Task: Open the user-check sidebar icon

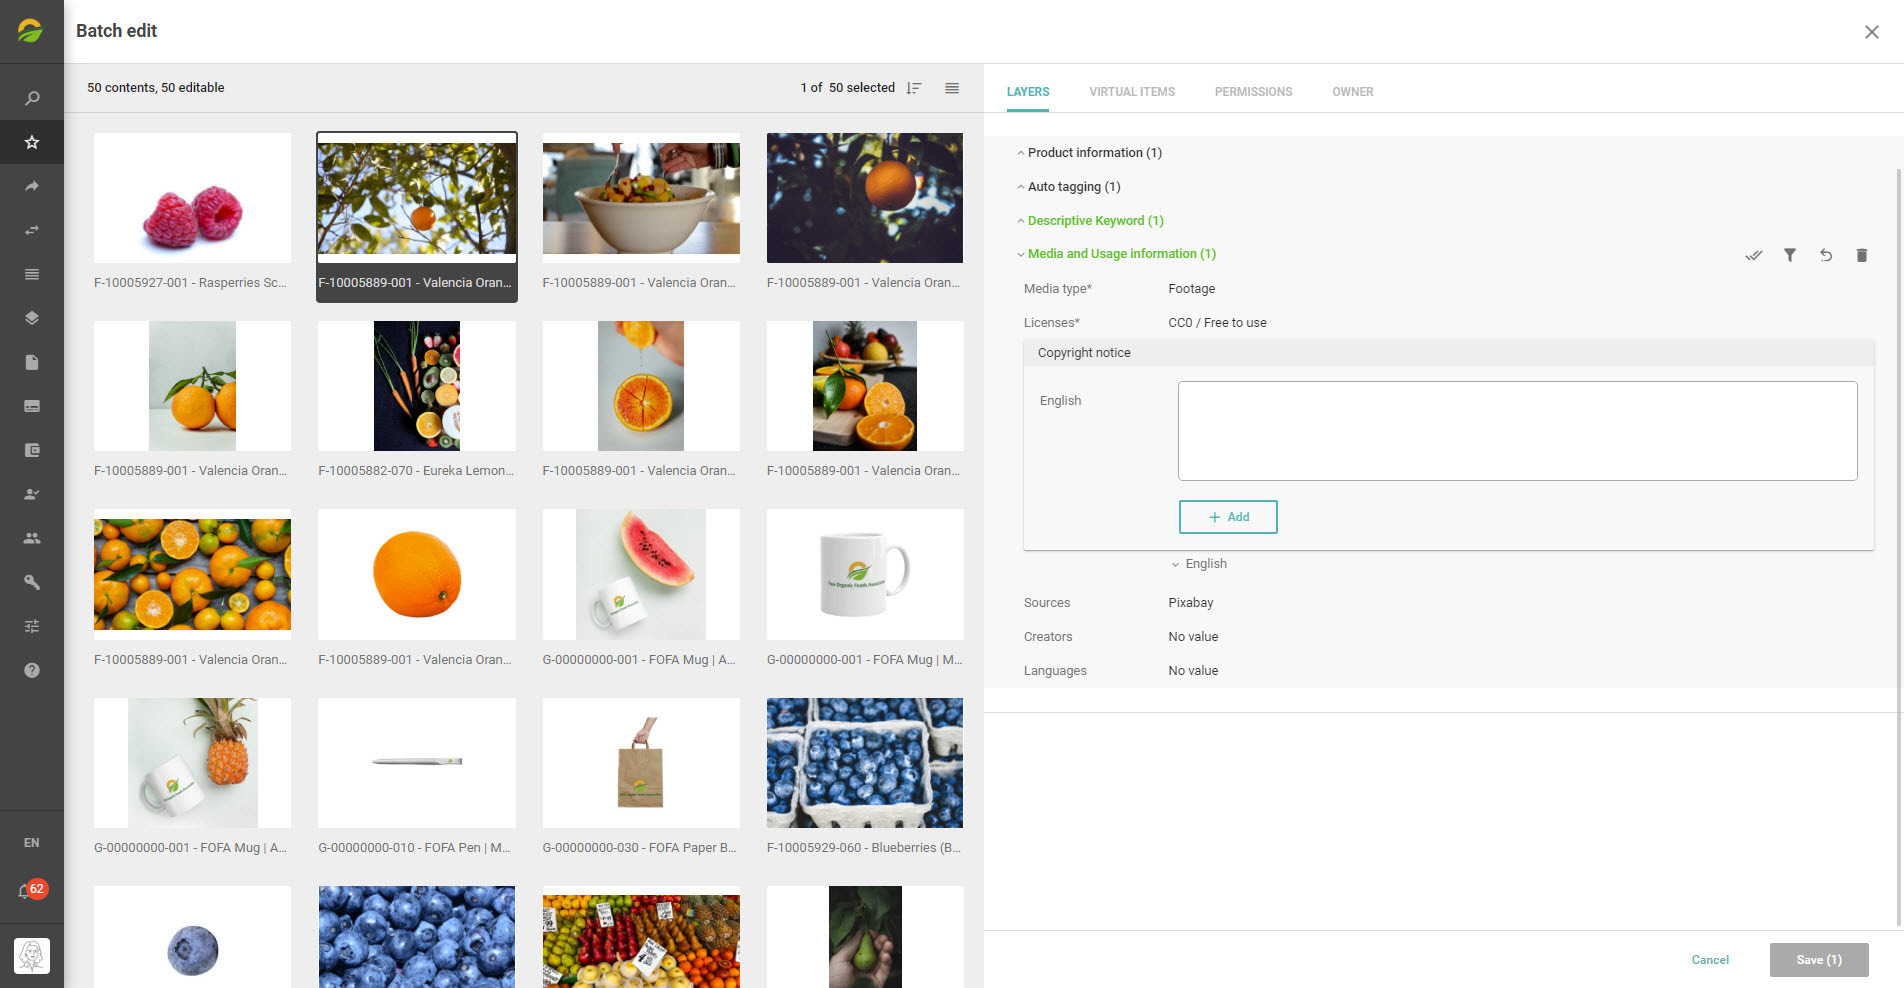Action: (32, 494)
